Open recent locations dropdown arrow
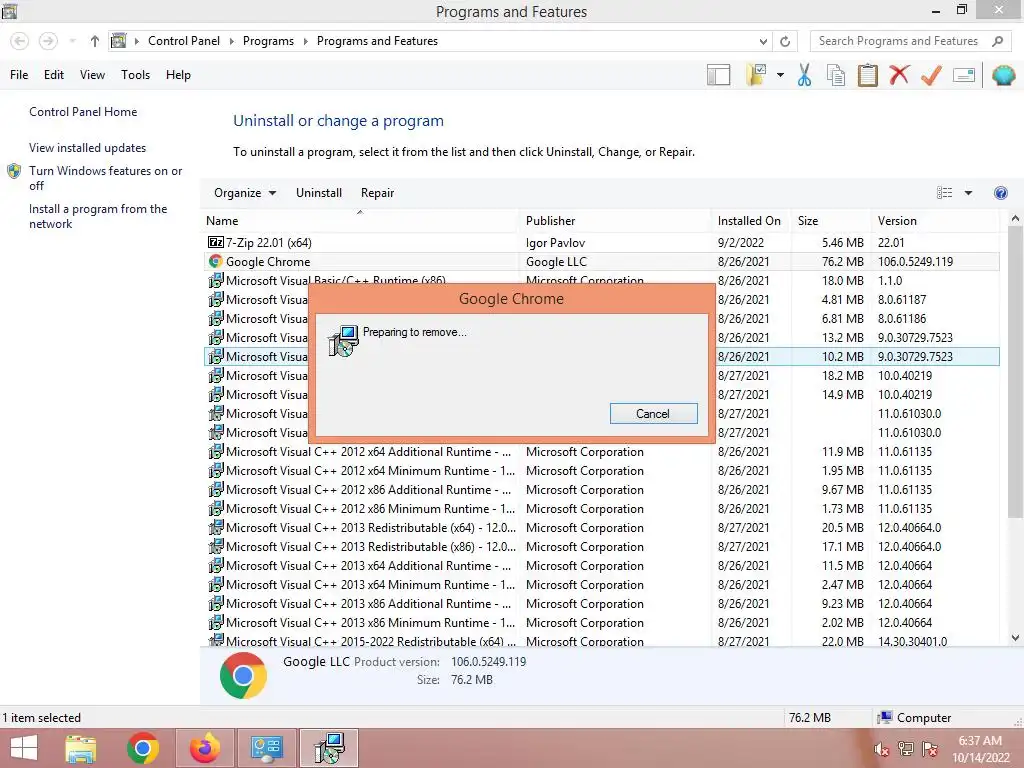Viewport: 1024px width, 768px height. click(72, 41)
